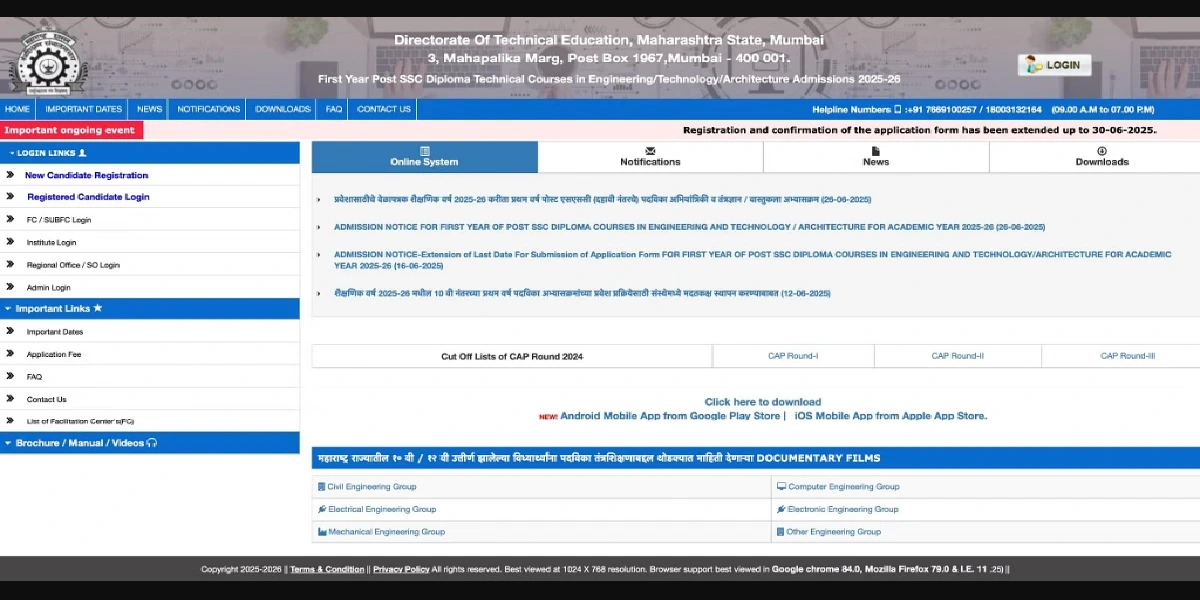Open Electrical Engineering Group documentary
Image resolution: width=1200 pixels, height=605 pixels.
point(382,509)
